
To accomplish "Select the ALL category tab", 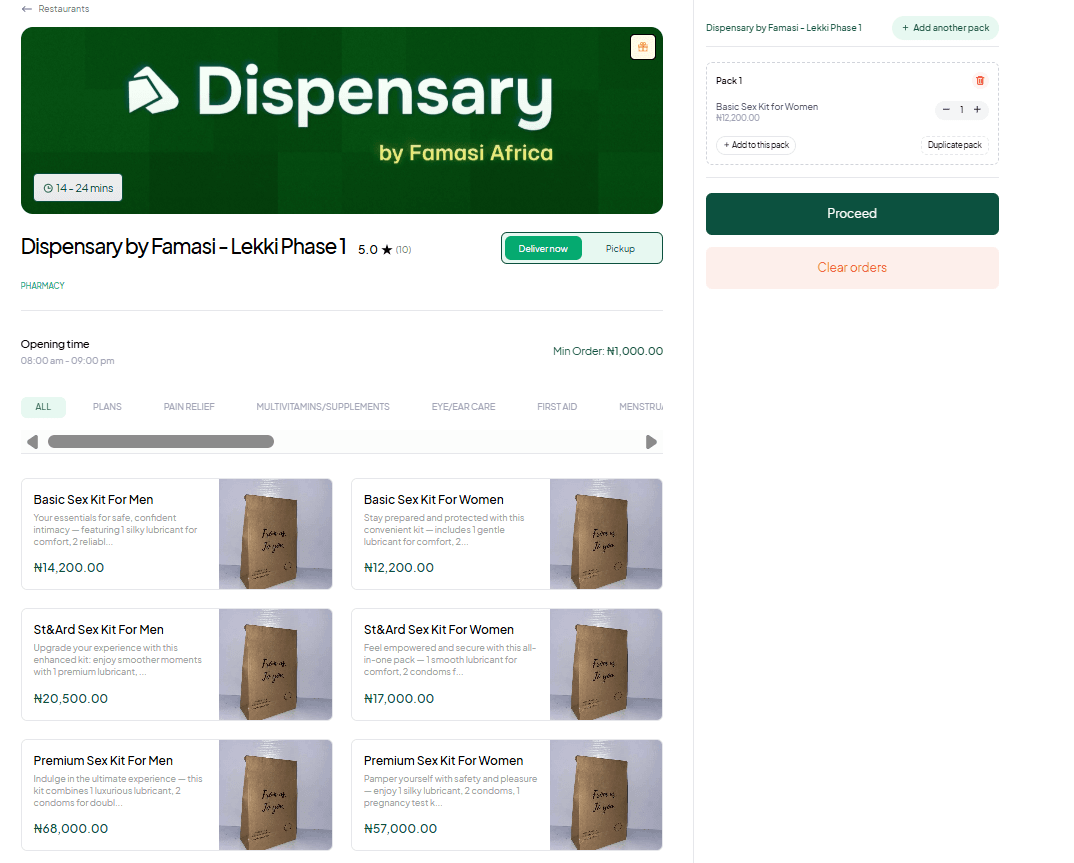I will tap(43, 407).
